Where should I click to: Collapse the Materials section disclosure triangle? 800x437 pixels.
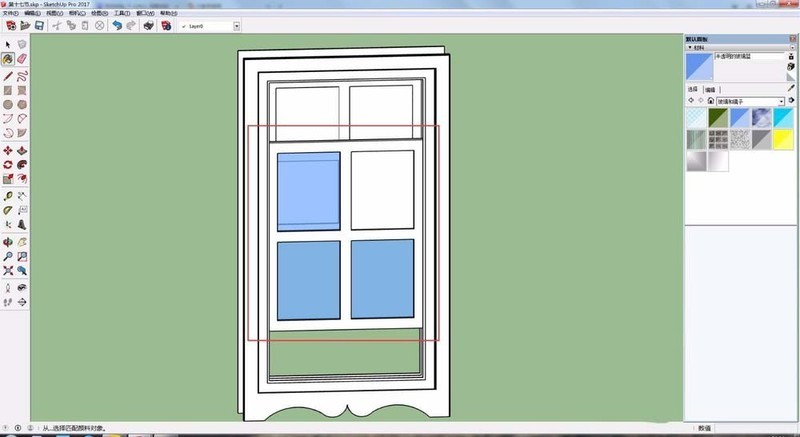690,47
